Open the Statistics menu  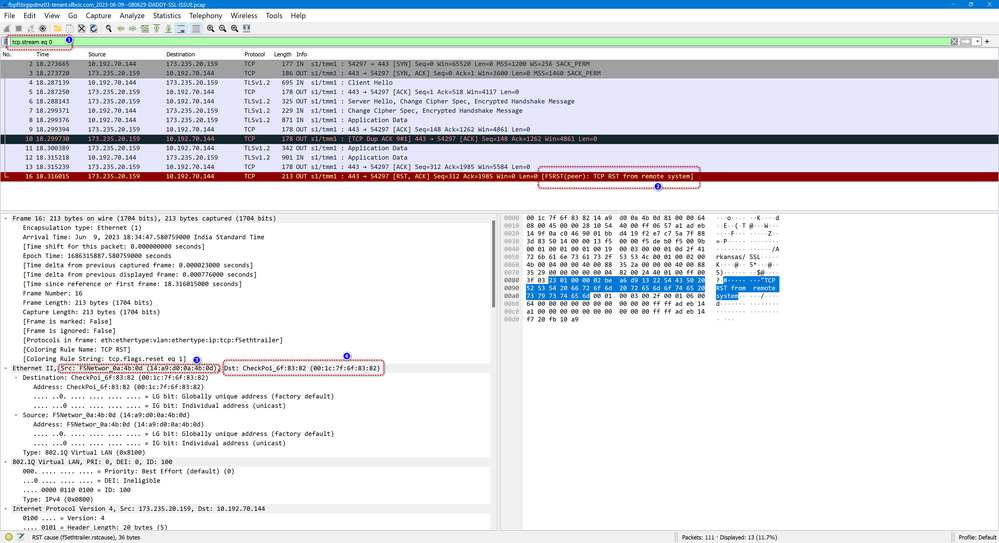[166, 16]
